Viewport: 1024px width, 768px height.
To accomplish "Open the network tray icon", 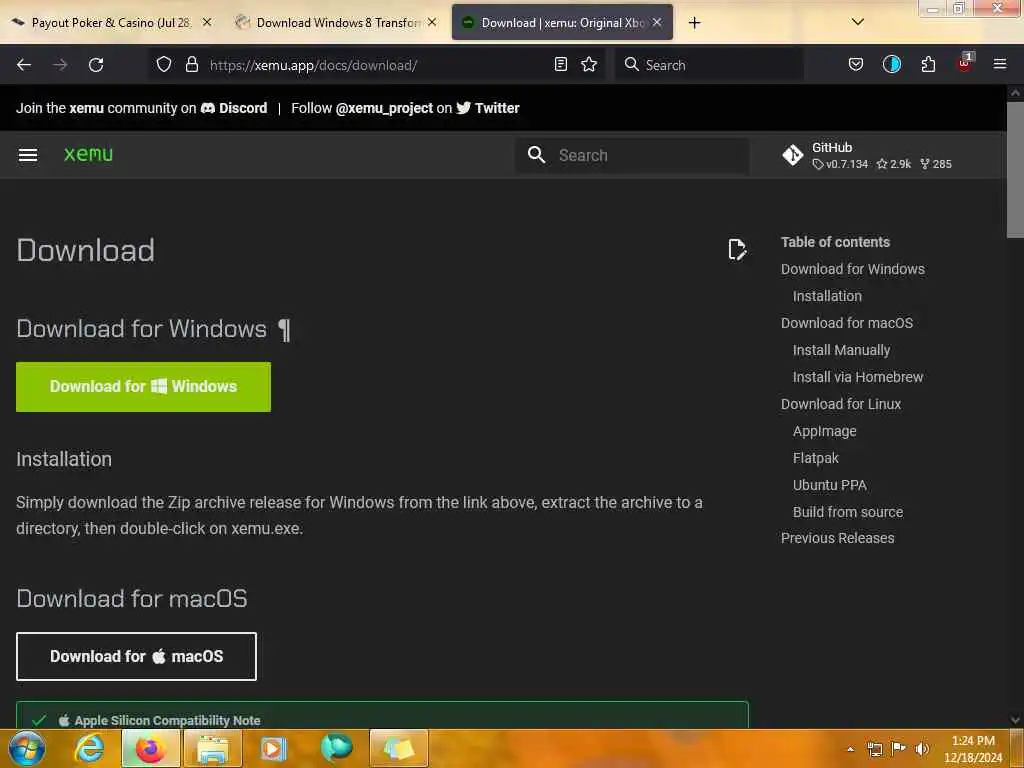I will pos(874,749).
